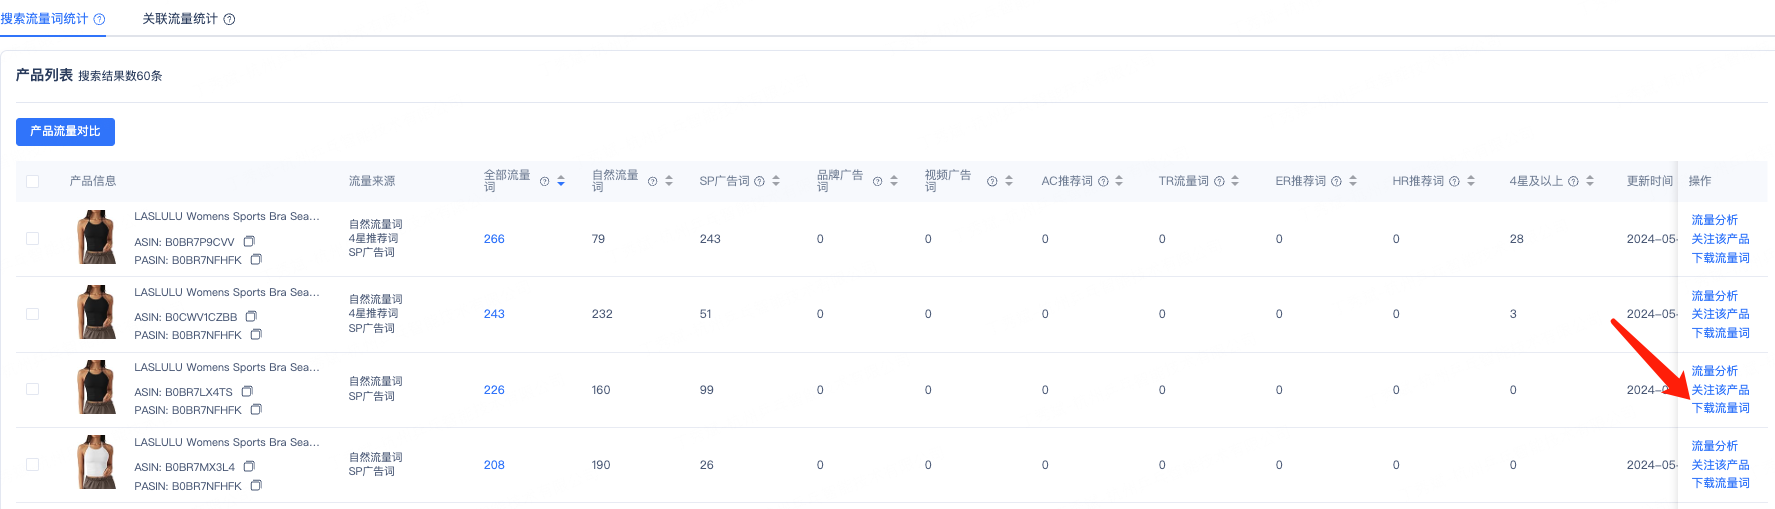
Task: Copy ASIN B0BR7P9CVV with copy icon
Action: (x=249, y=241)
